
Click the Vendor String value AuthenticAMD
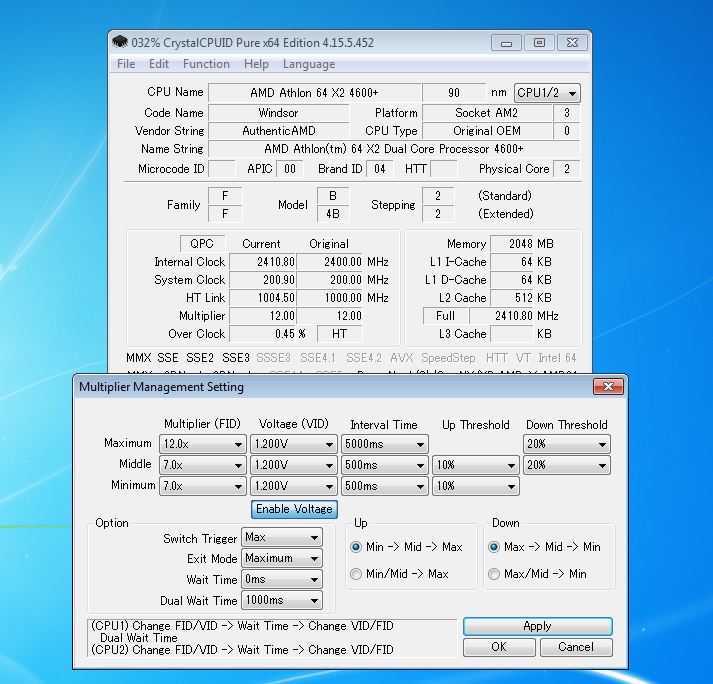(x=278, y=131)
